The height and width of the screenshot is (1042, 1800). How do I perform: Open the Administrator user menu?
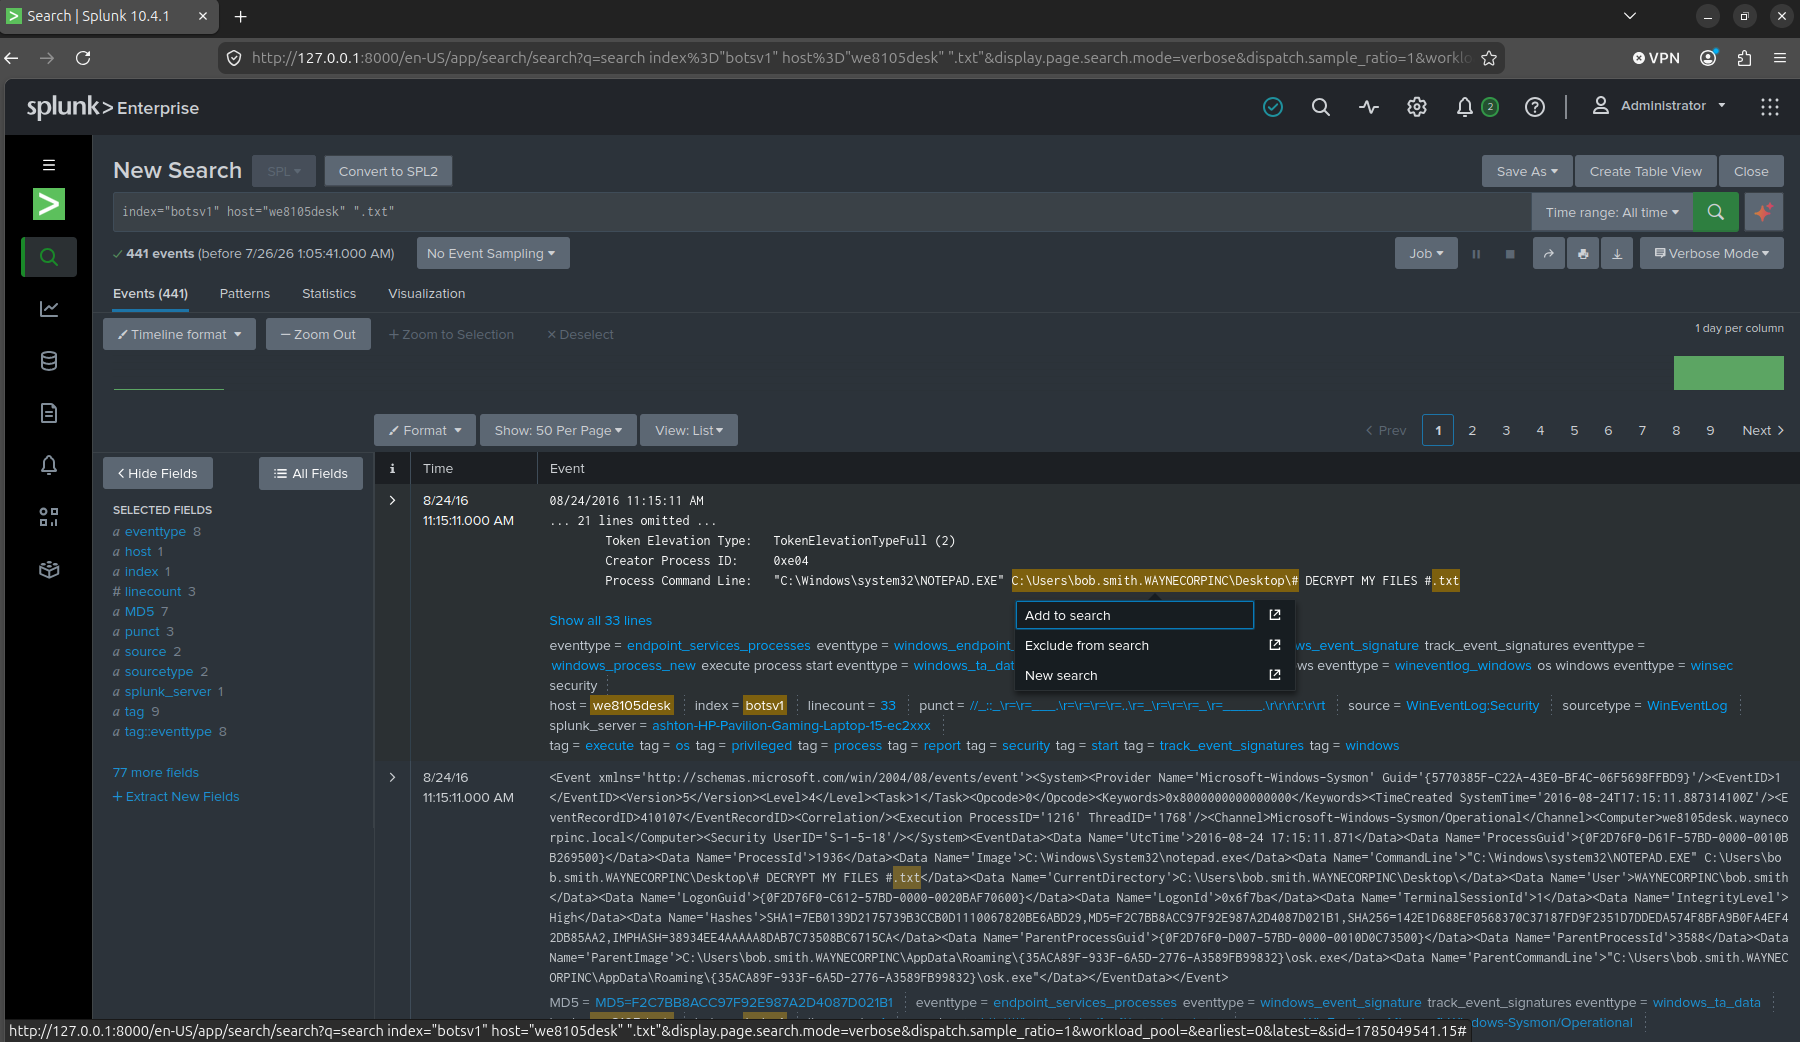[1659, 106]
